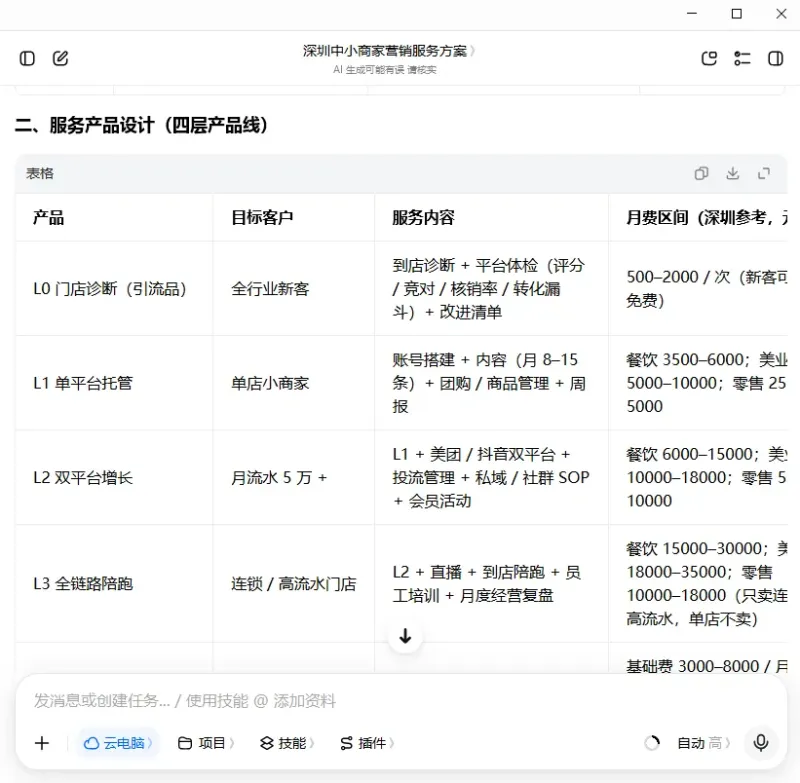Open the 自动 高 mode selector
The height and width of the screenshot is (783, 800).
704,743
